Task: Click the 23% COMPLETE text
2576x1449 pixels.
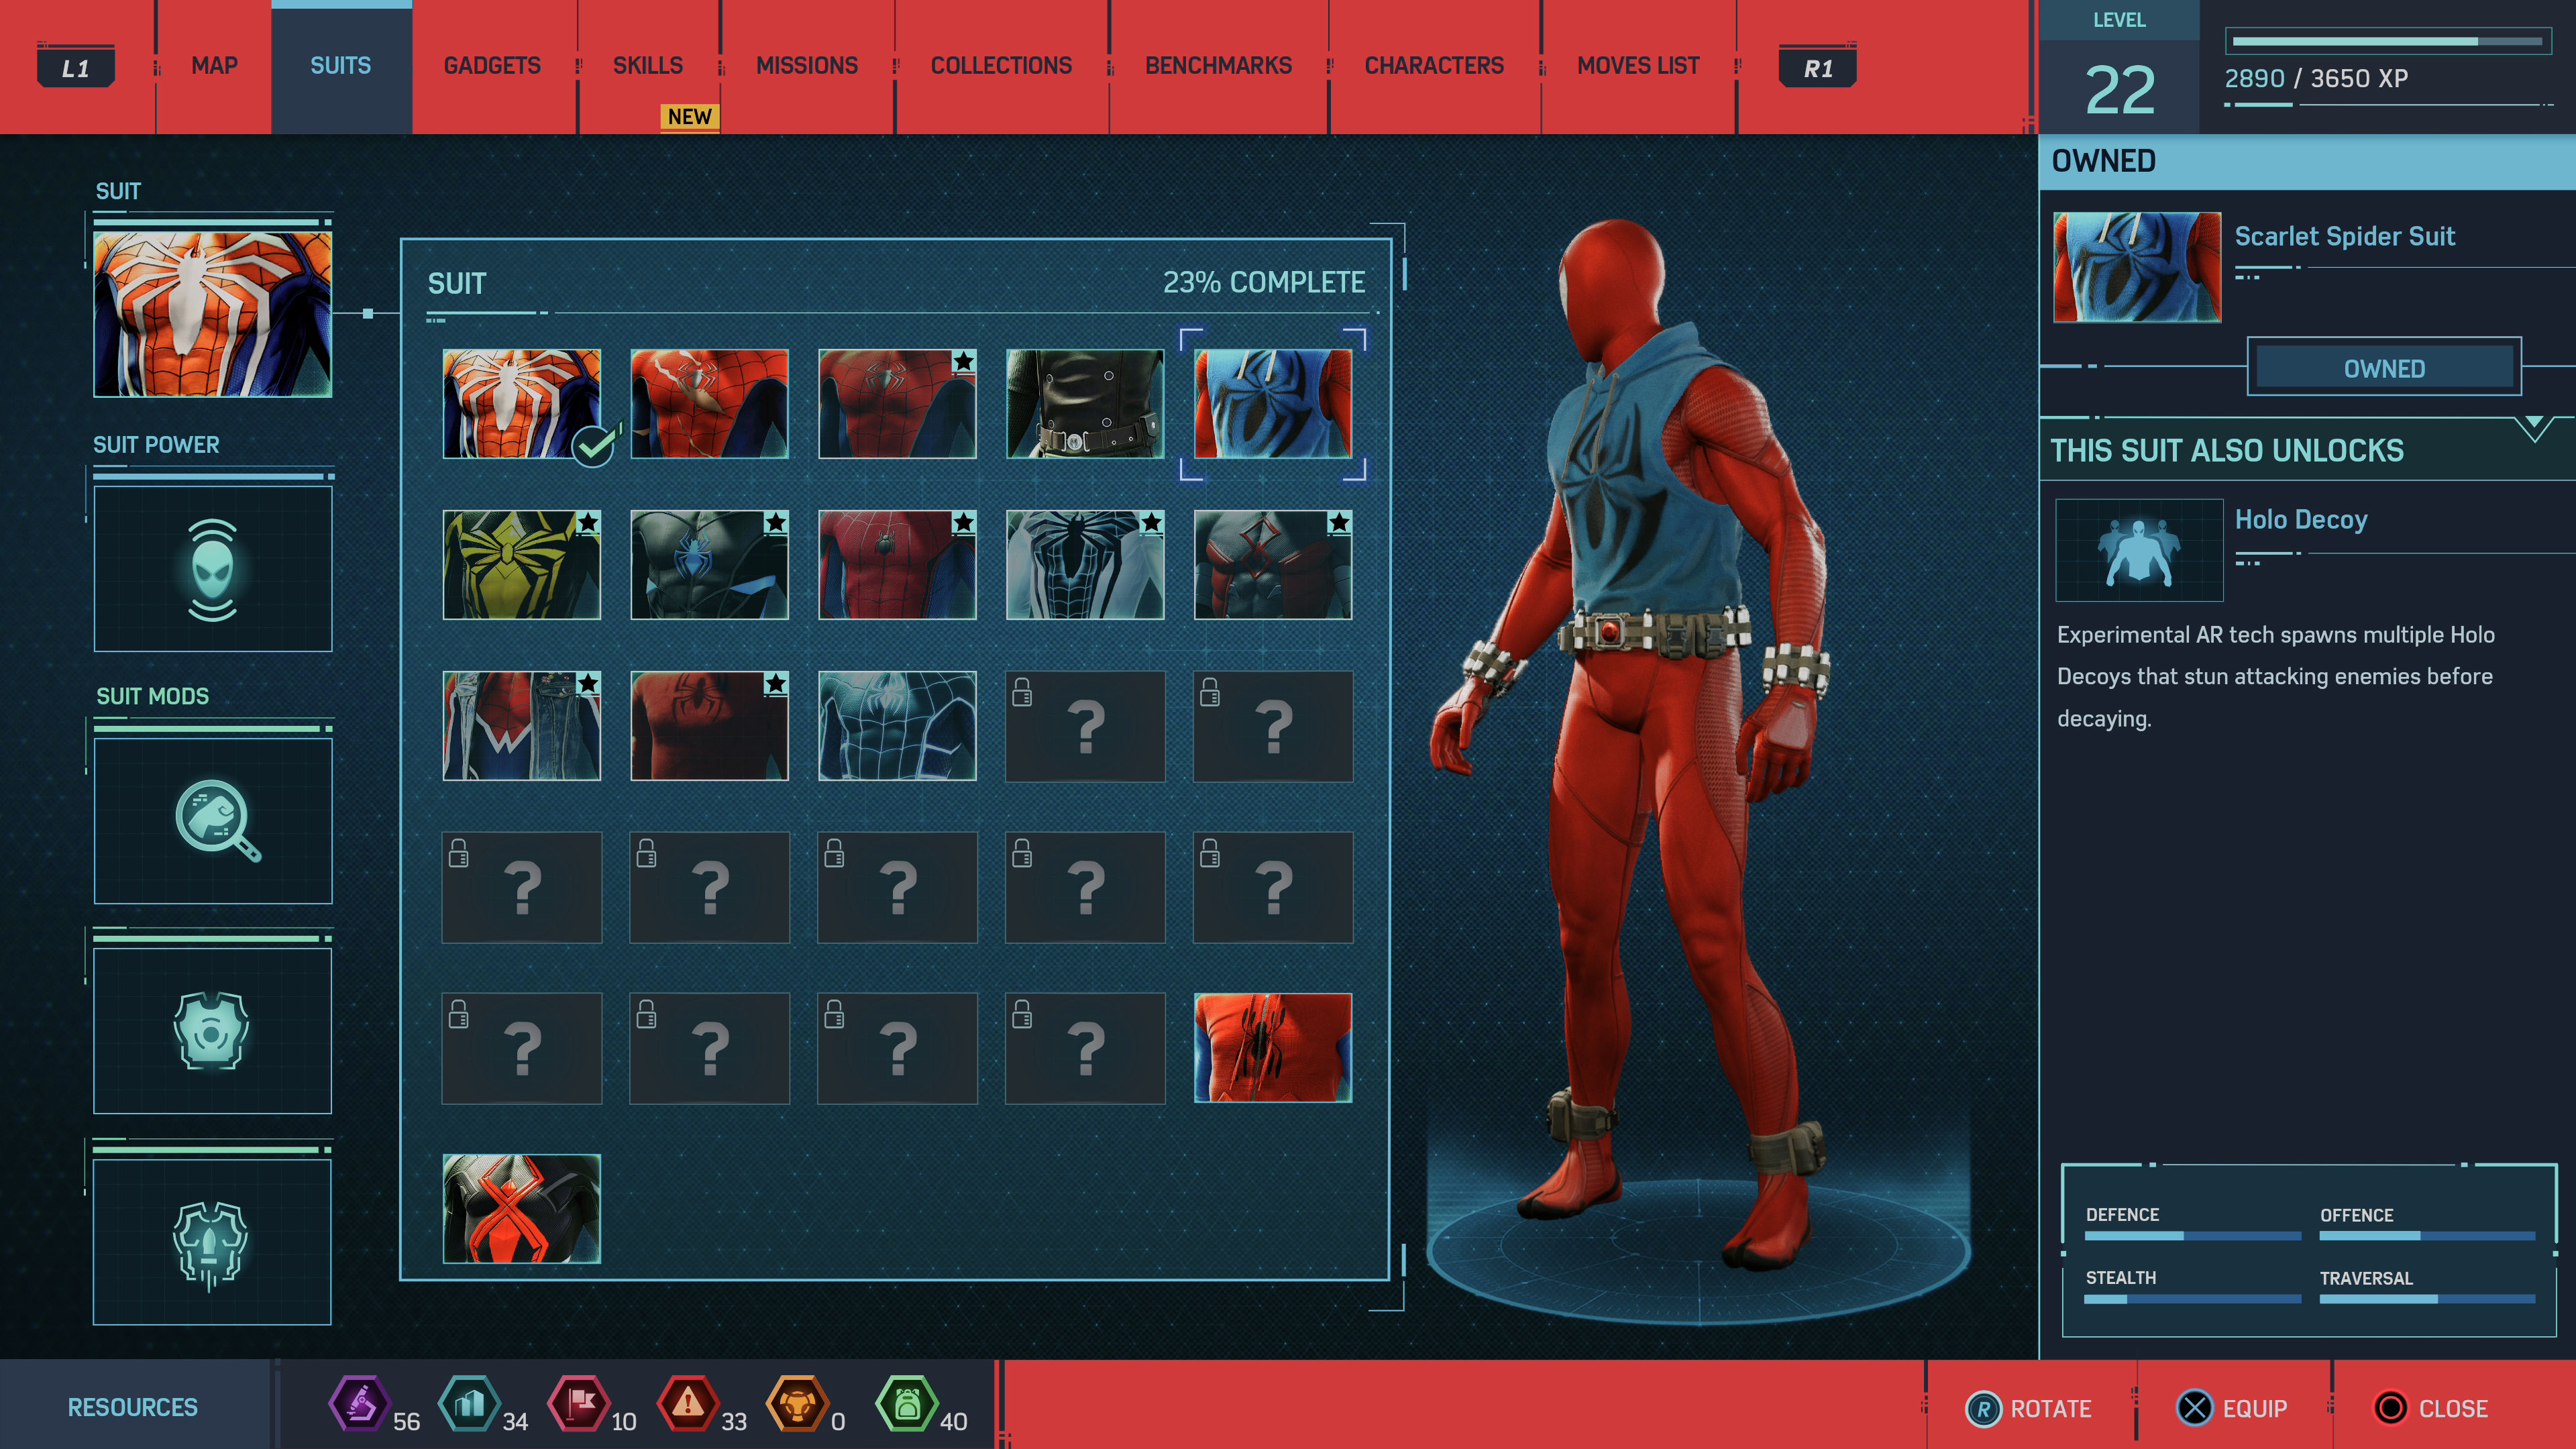Action: click(1264, 283)
